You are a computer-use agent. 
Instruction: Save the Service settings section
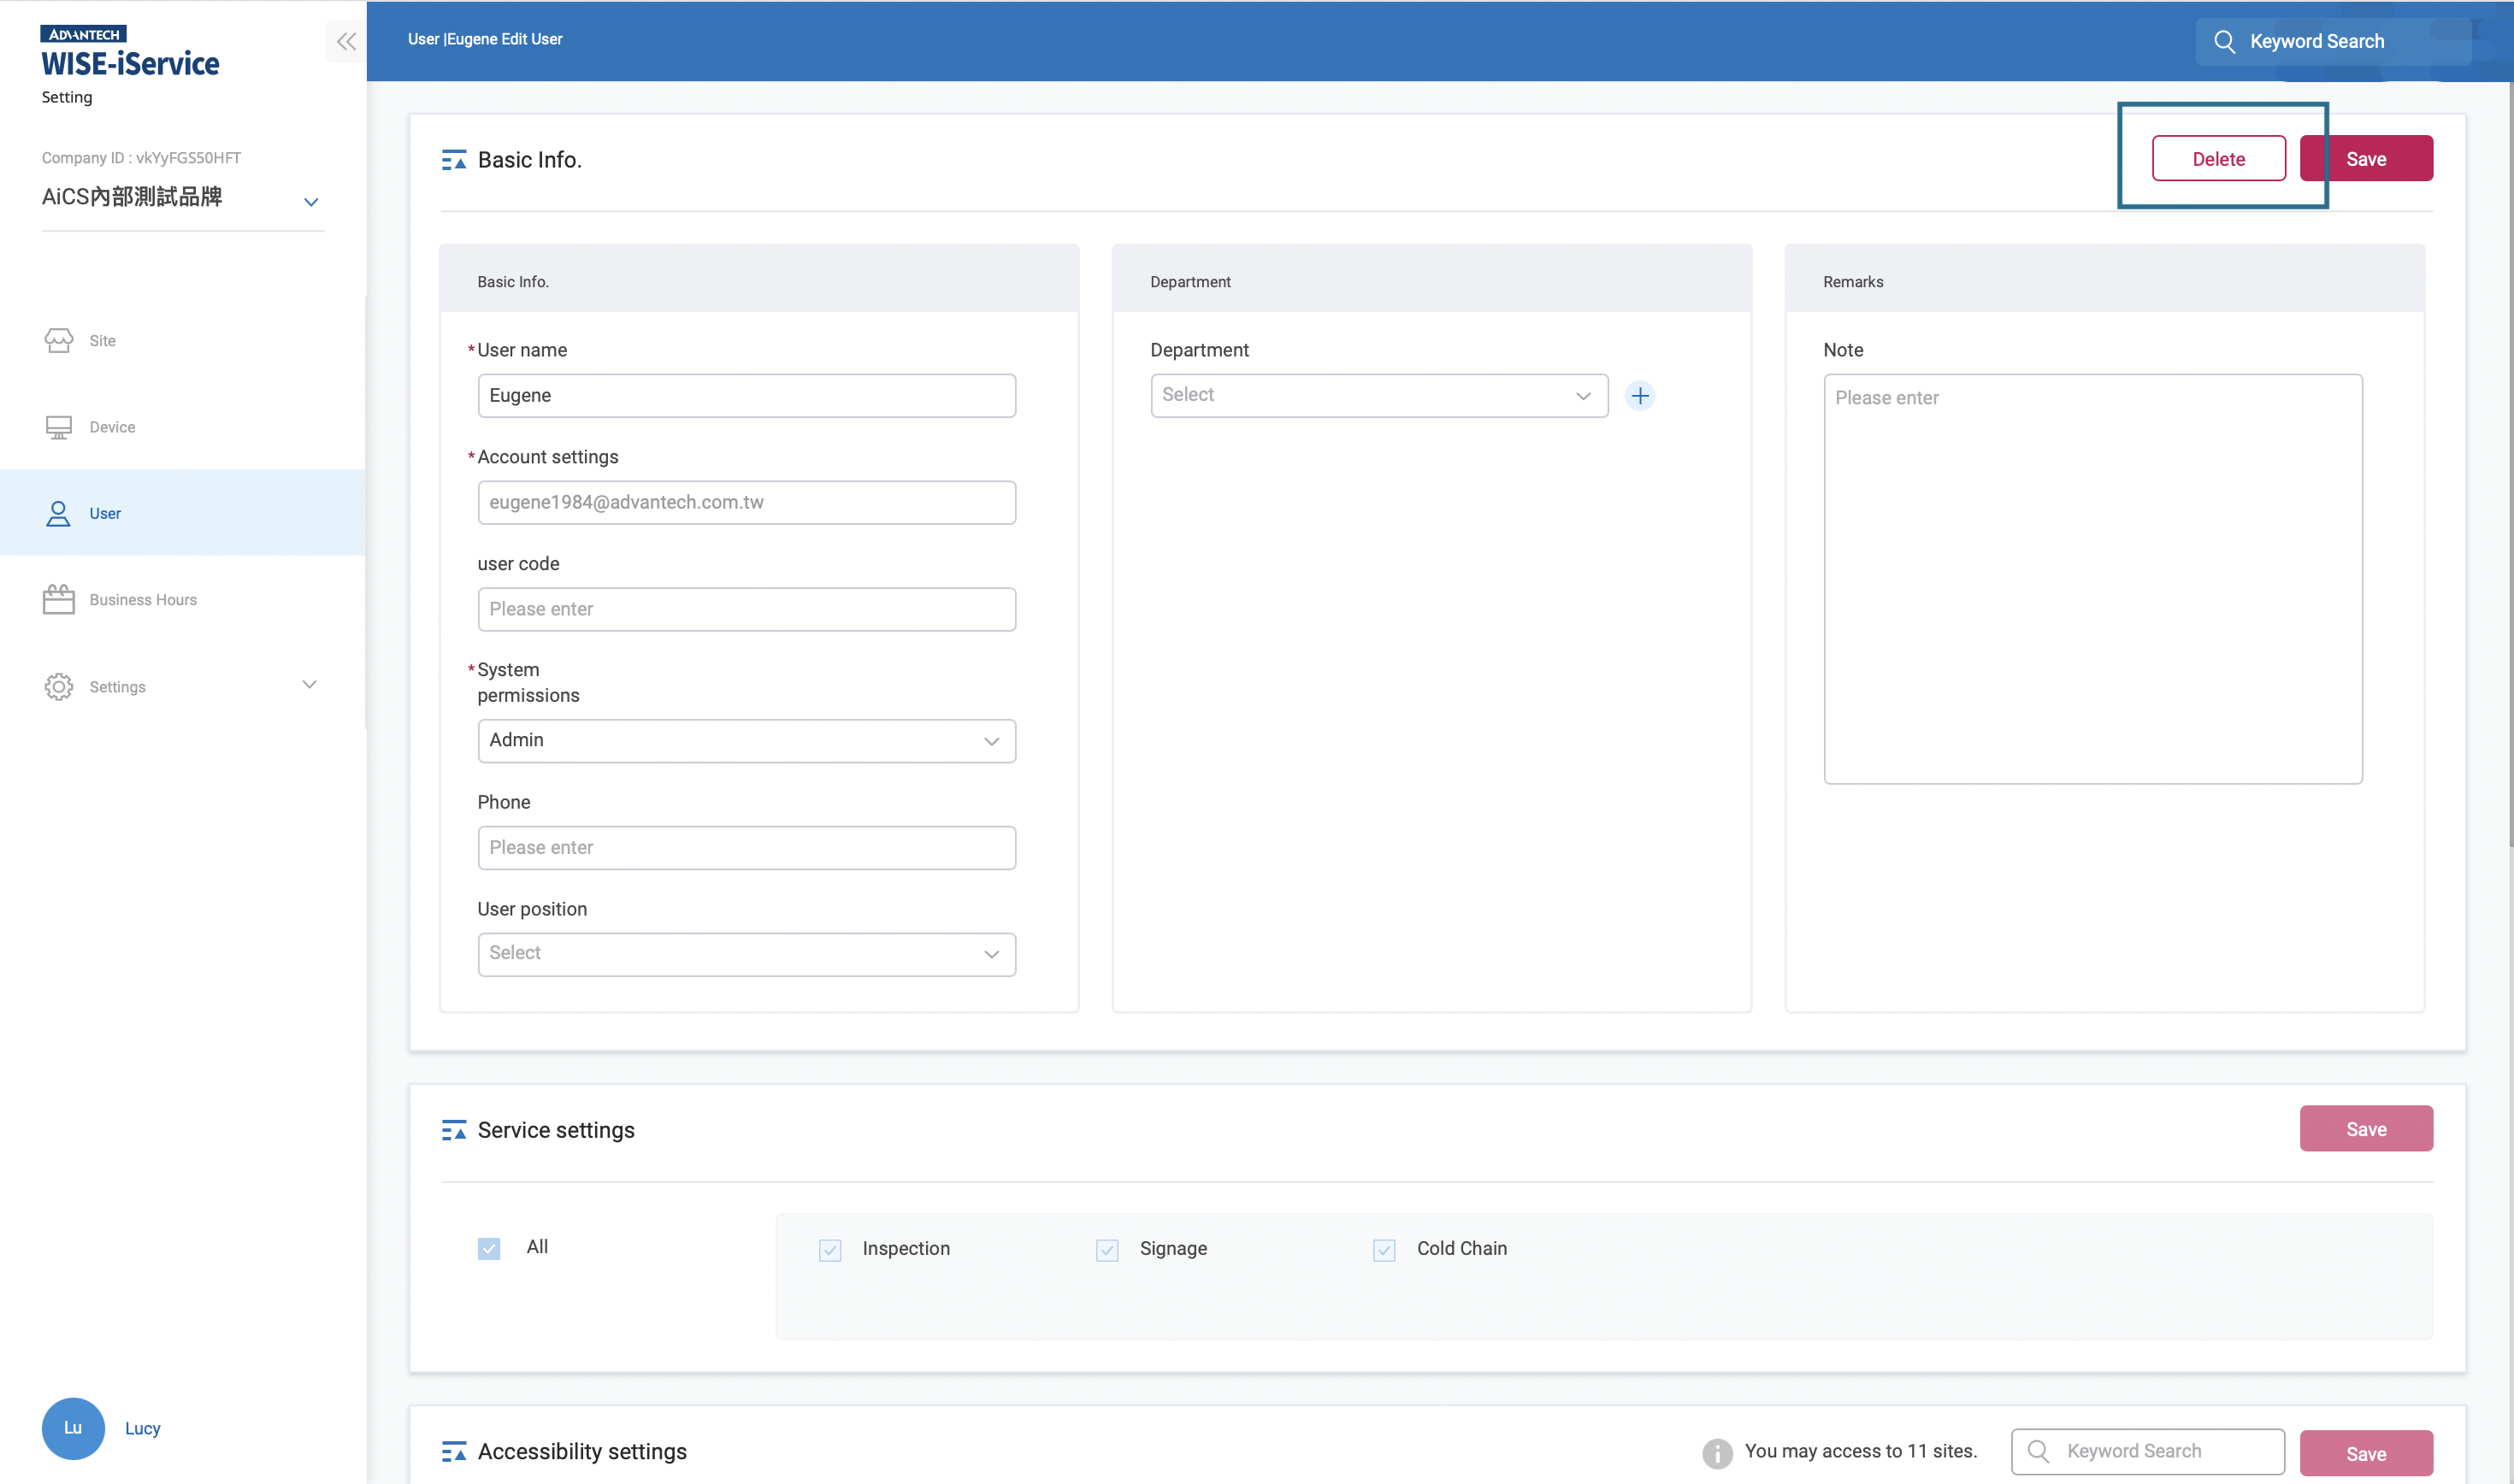tap(2365, 1129)
